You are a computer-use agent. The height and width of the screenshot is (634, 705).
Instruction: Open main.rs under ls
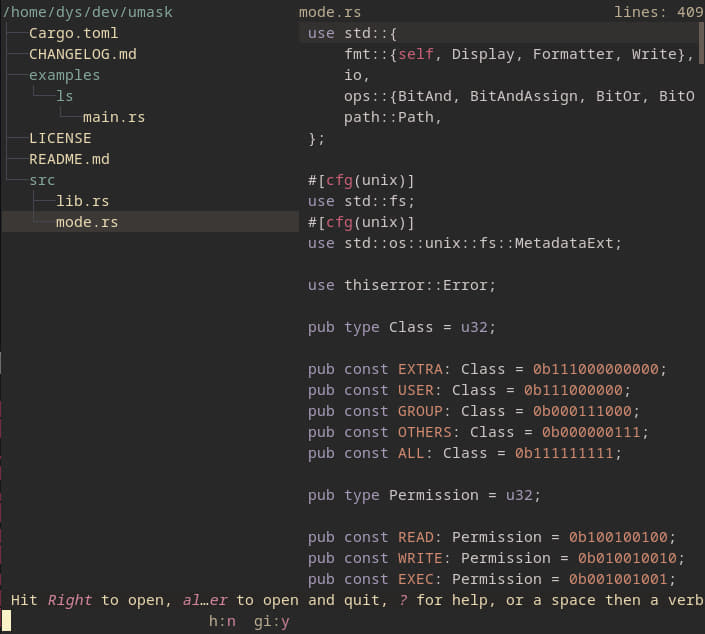[114, 117]
